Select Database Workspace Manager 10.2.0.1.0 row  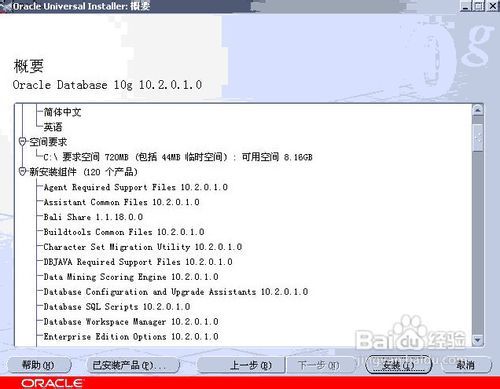point(131,321)
